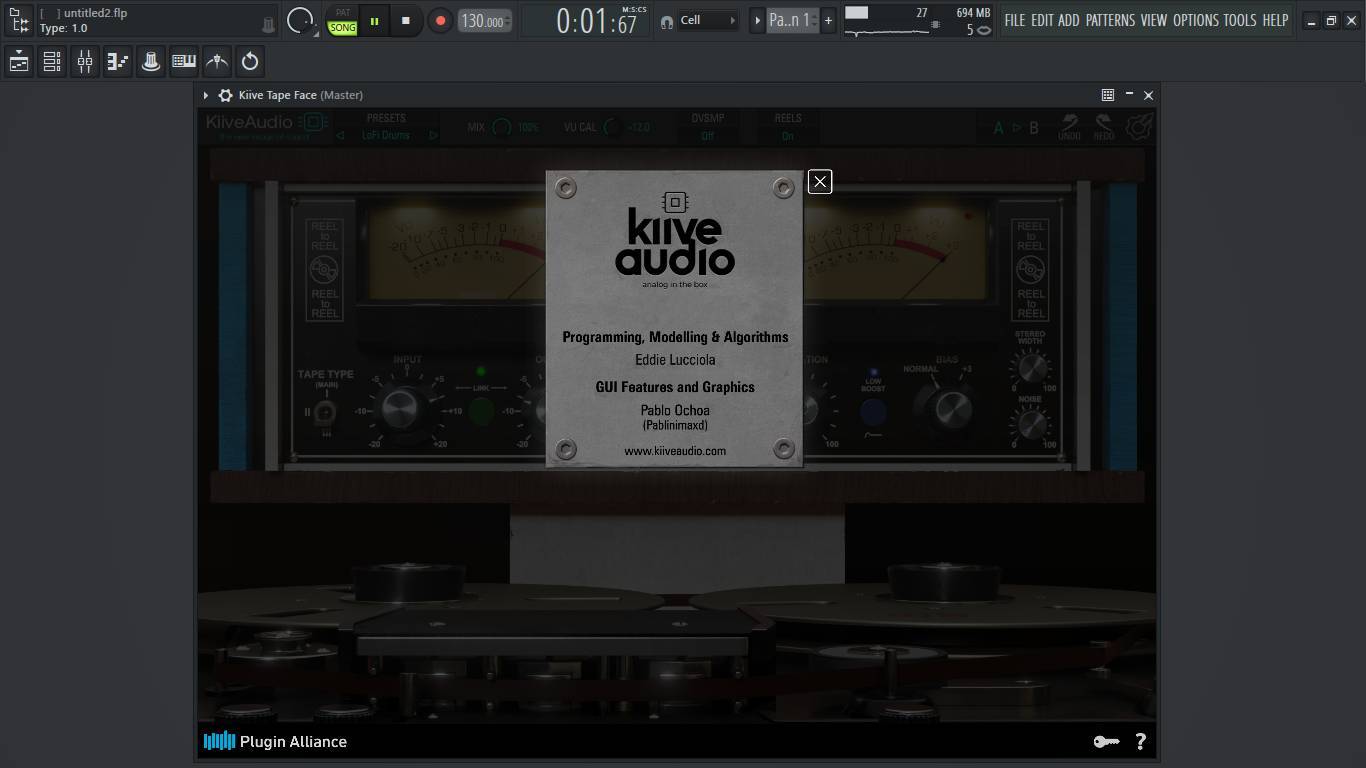This screenshot has height=768, width=1366.
Task: Switch to PAT mode
Action: tap(343, 13)
